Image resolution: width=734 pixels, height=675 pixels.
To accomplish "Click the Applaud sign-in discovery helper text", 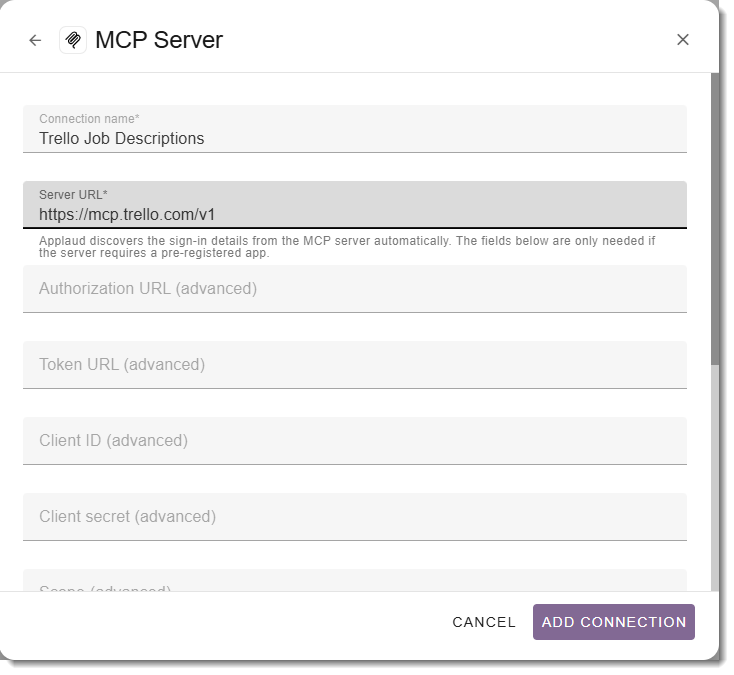I will (347, 247).
